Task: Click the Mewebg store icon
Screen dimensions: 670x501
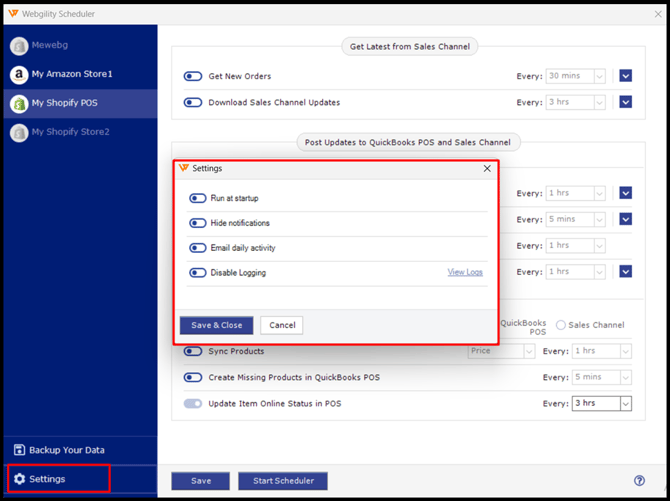Action: [x=19, y=46]
